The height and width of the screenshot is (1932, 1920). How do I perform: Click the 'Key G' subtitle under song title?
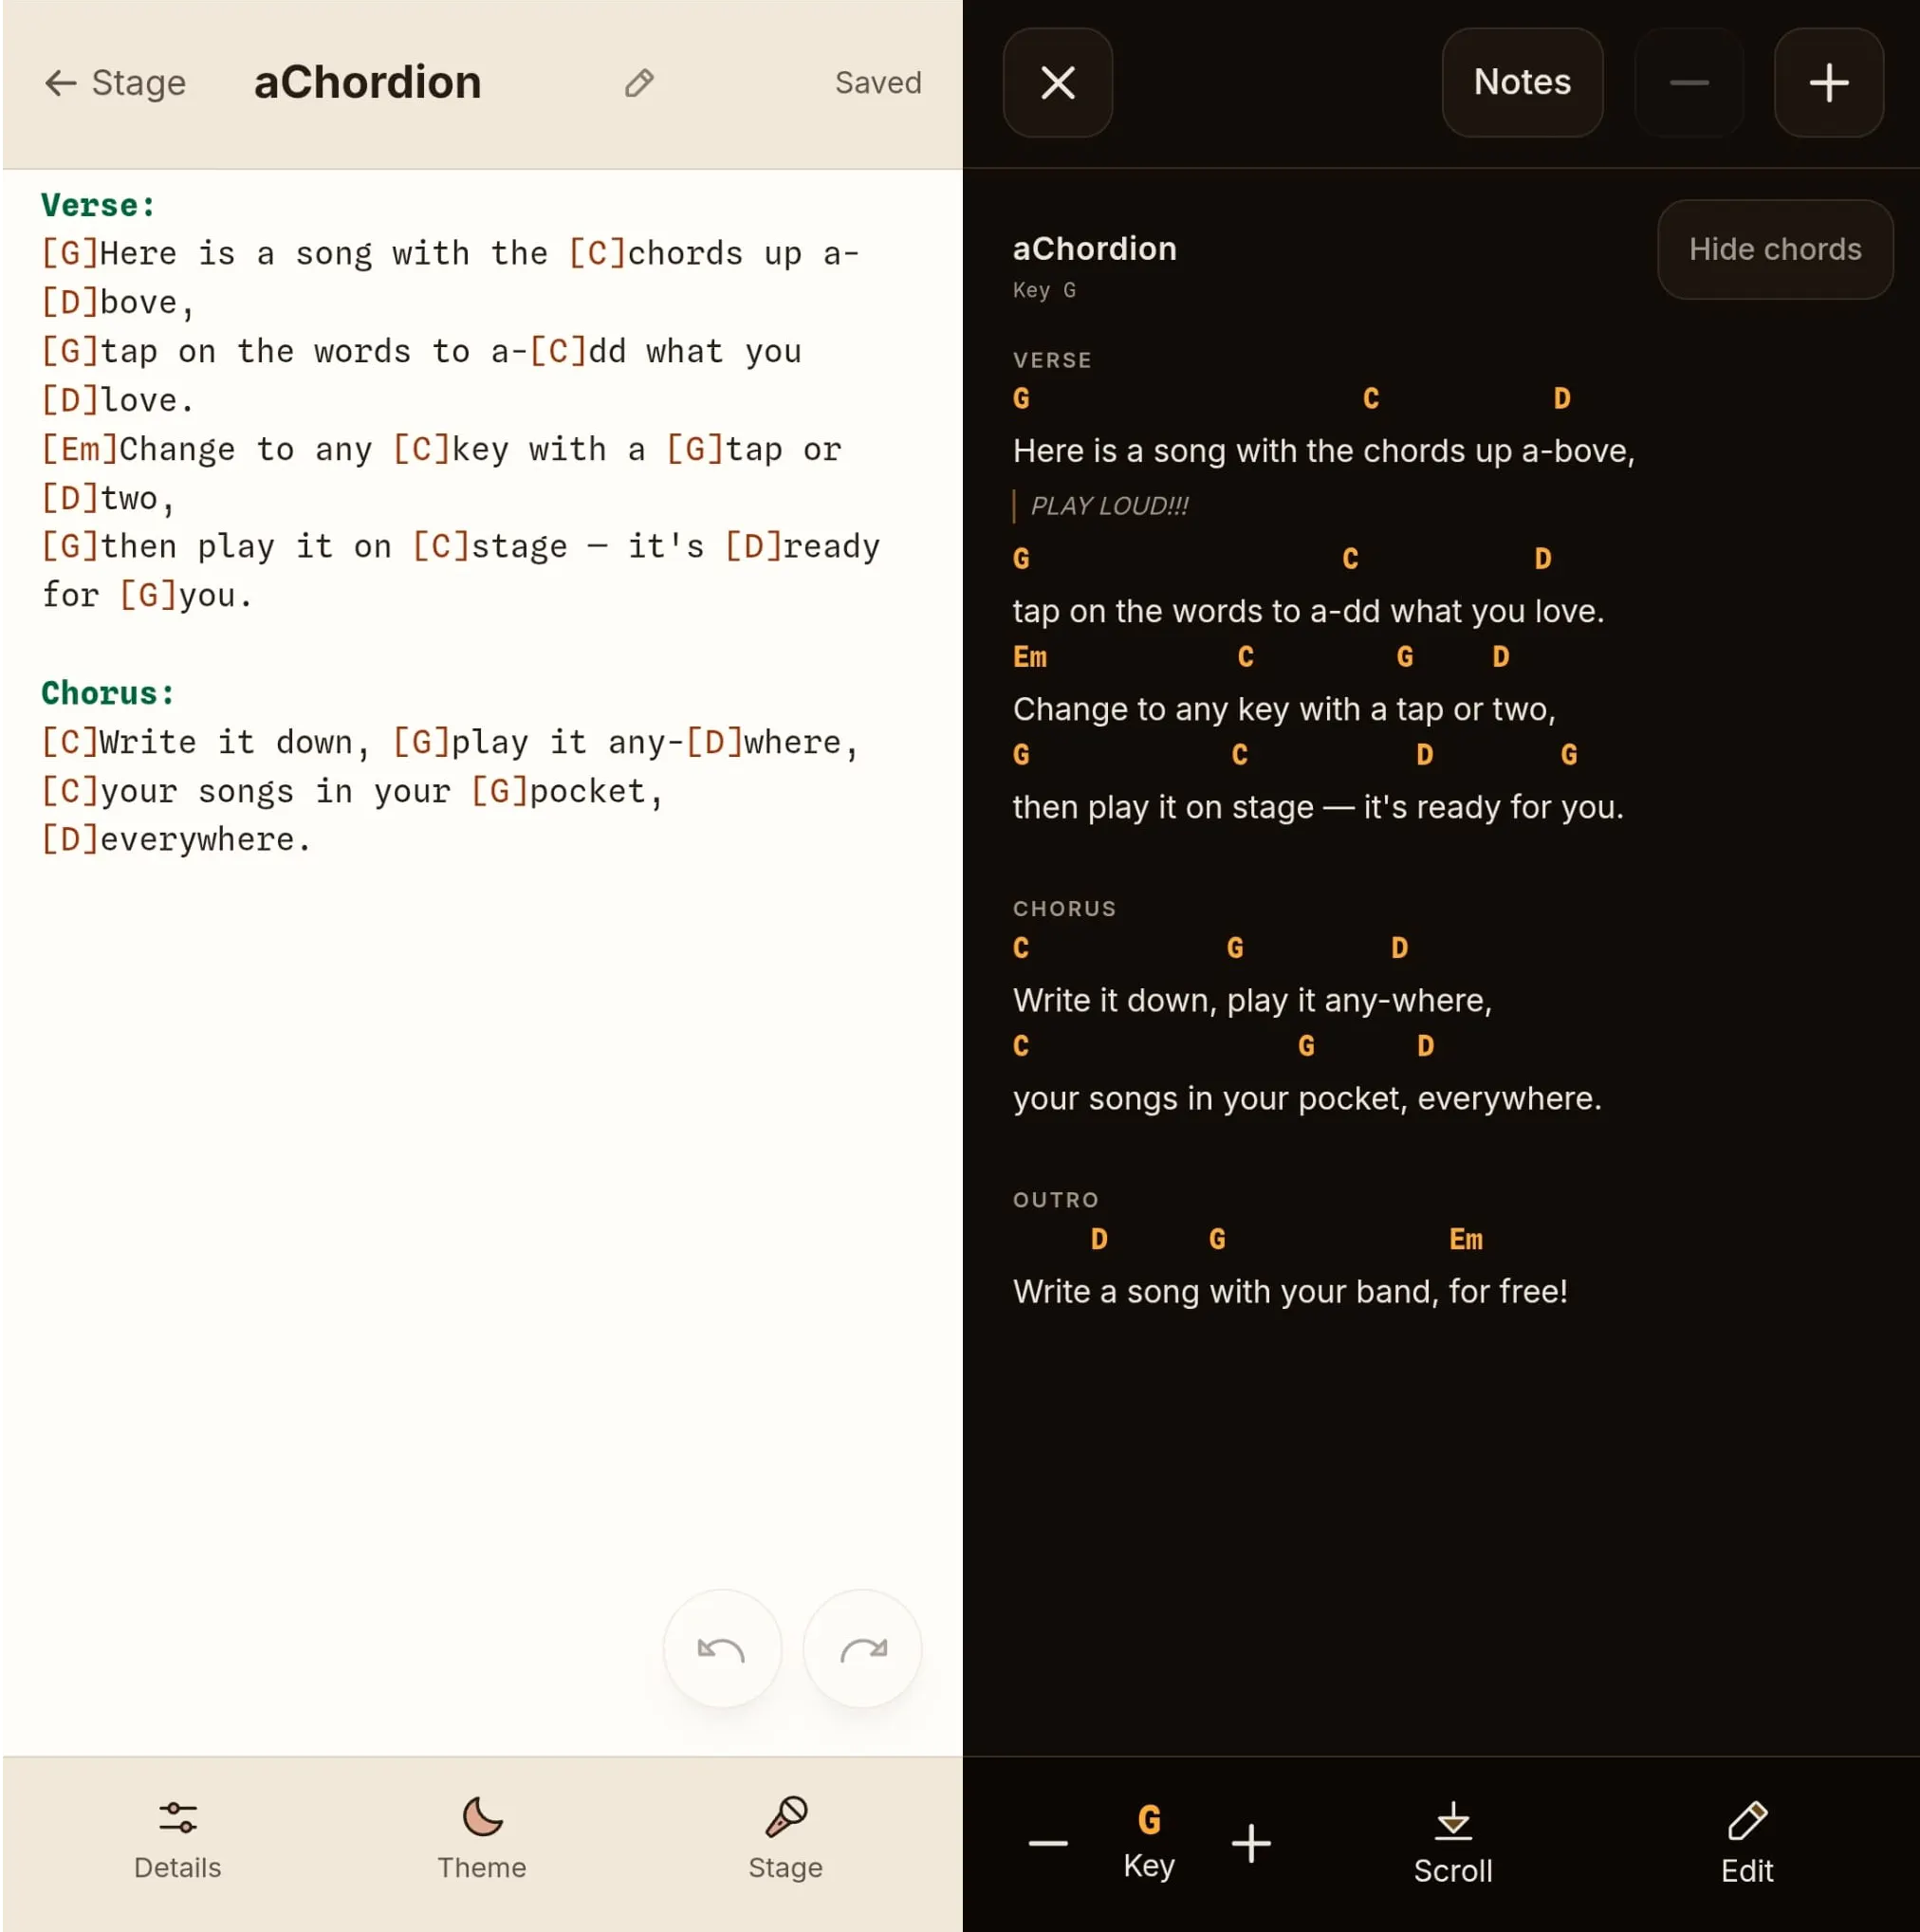pyautogui.click(x=1044, y=290)
